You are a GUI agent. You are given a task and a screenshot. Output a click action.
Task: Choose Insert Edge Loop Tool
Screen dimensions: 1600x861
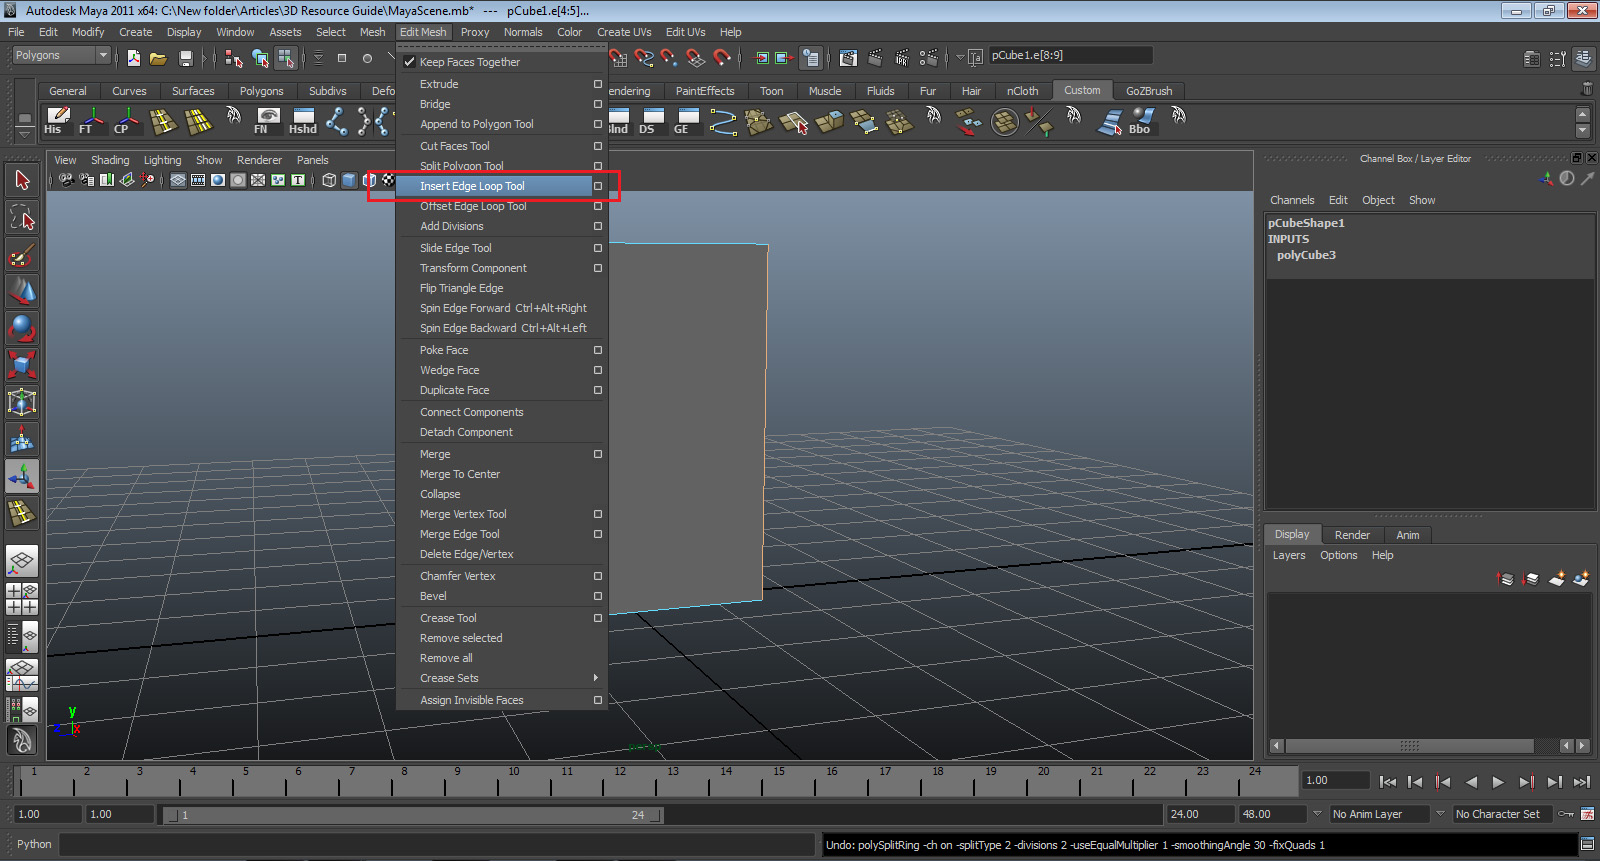[472, 186]
